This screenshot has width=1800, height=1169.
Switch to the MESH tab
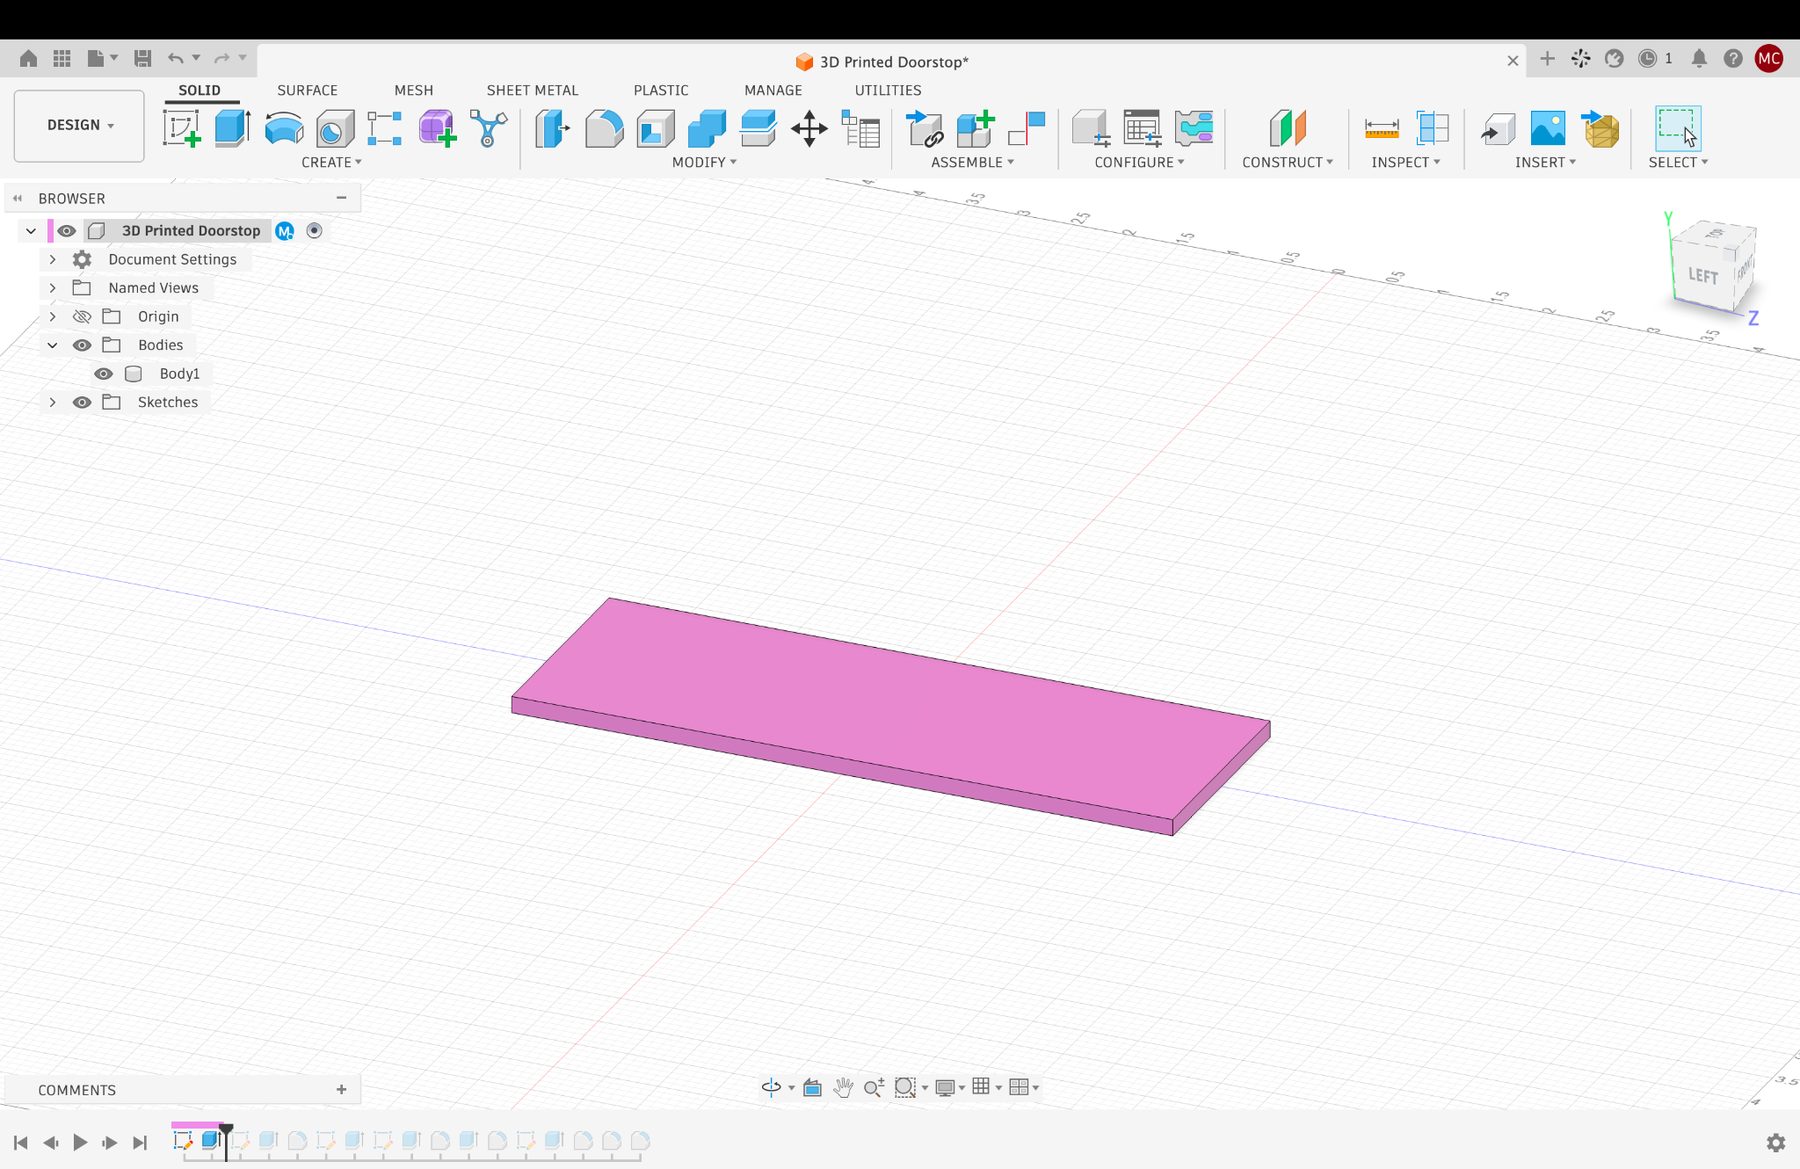coord(413,90)
